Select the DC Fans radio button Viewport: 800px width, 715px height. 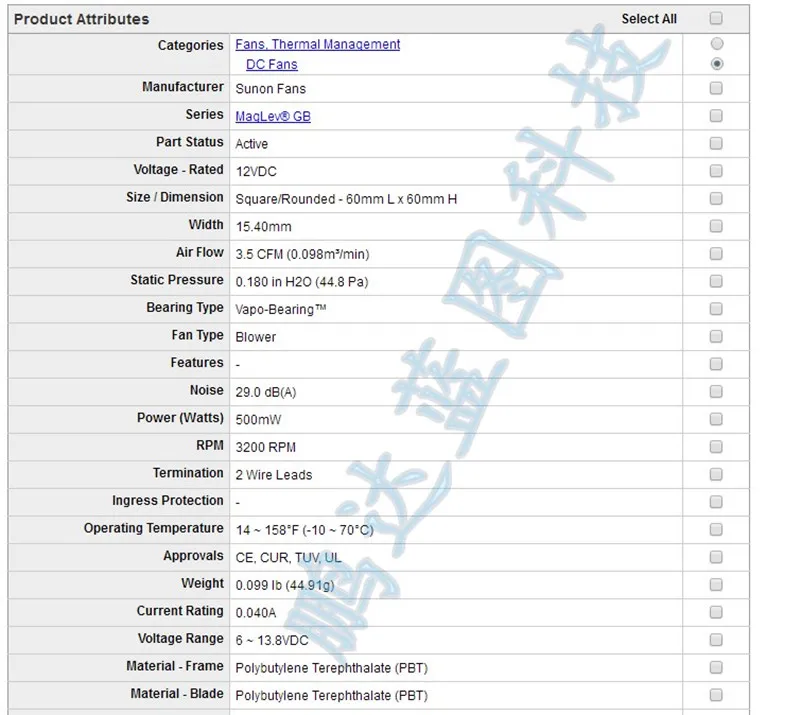(716, 64)
